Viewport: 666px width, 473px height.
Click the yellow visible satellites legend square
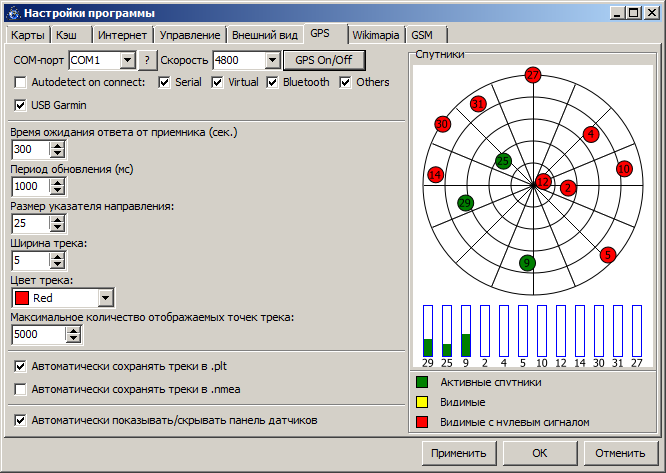[422, 402]
